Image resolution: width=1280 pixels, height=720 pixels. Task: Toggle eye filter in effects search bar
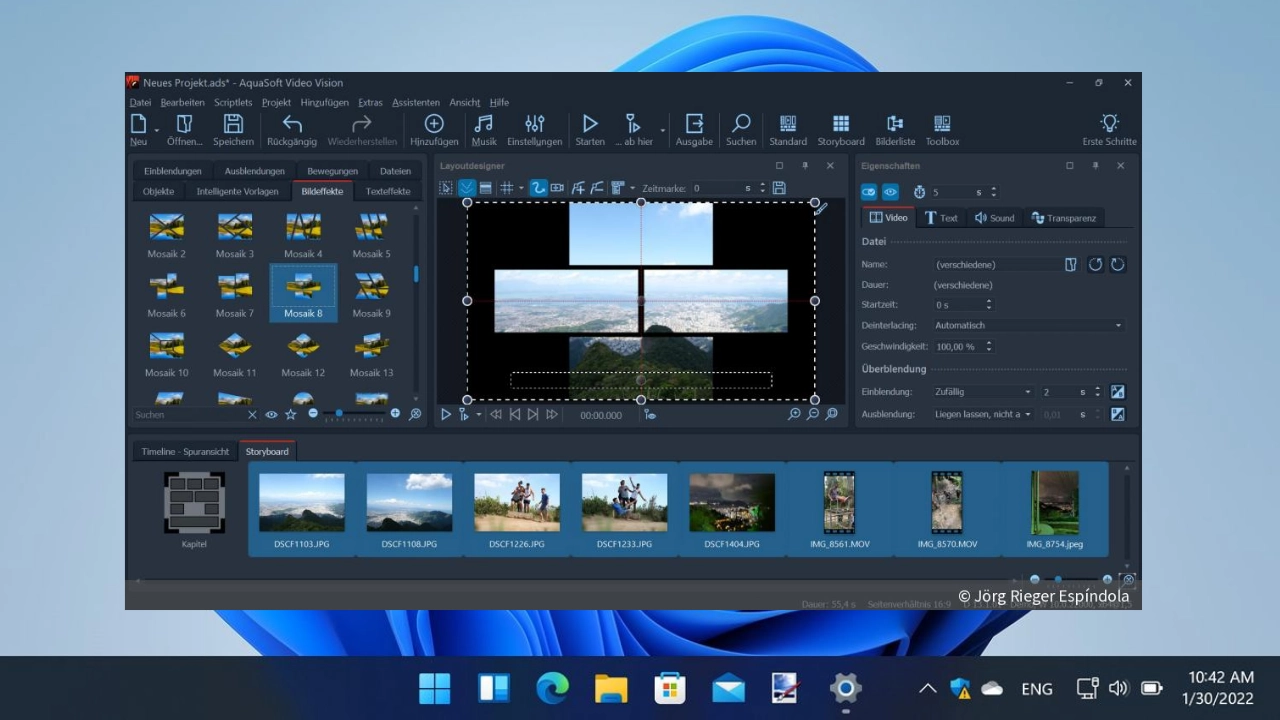(271, 414)
